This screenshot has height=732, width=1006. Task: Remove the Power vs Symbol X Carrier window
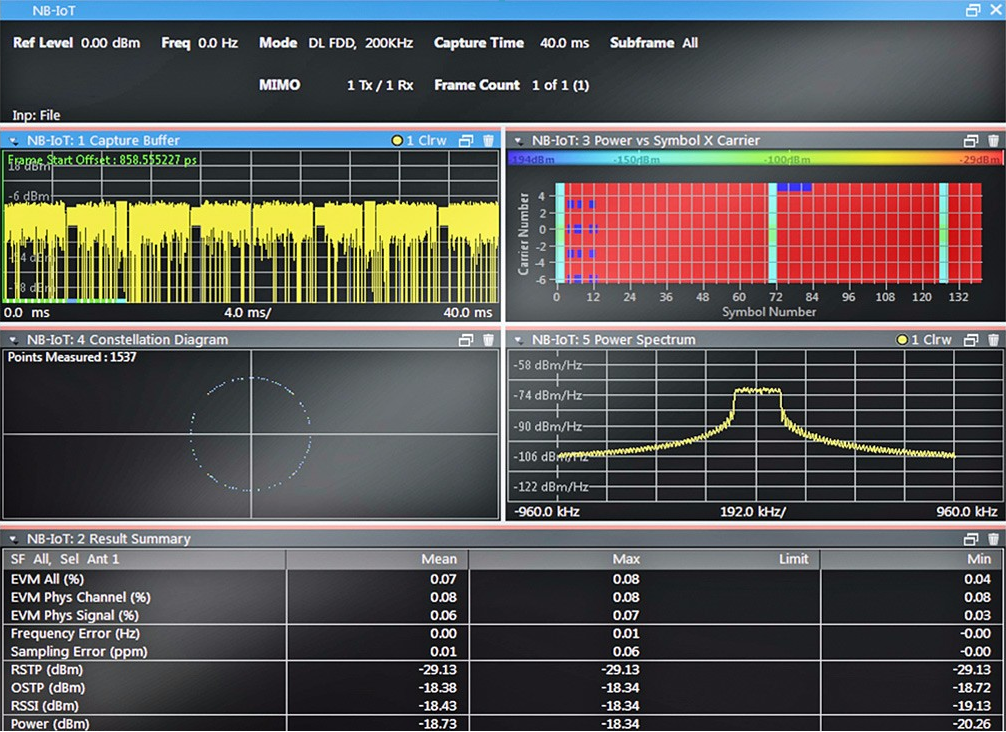(993, 140)
